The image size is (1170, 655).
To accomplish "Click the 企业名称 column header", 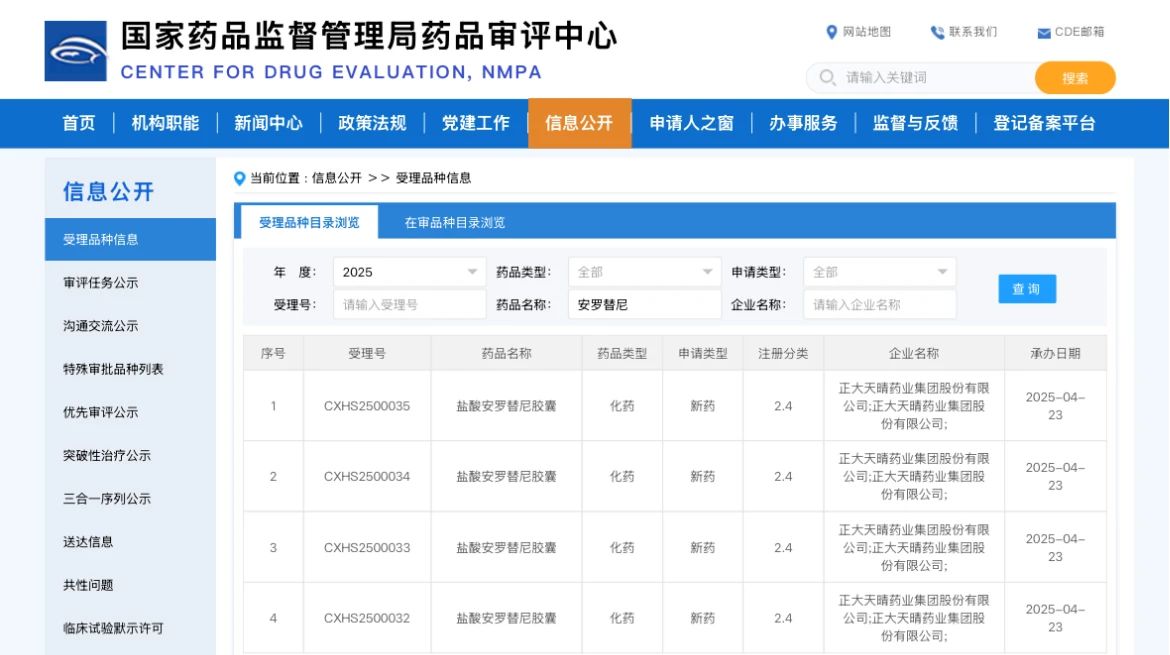I will point(914,354).
